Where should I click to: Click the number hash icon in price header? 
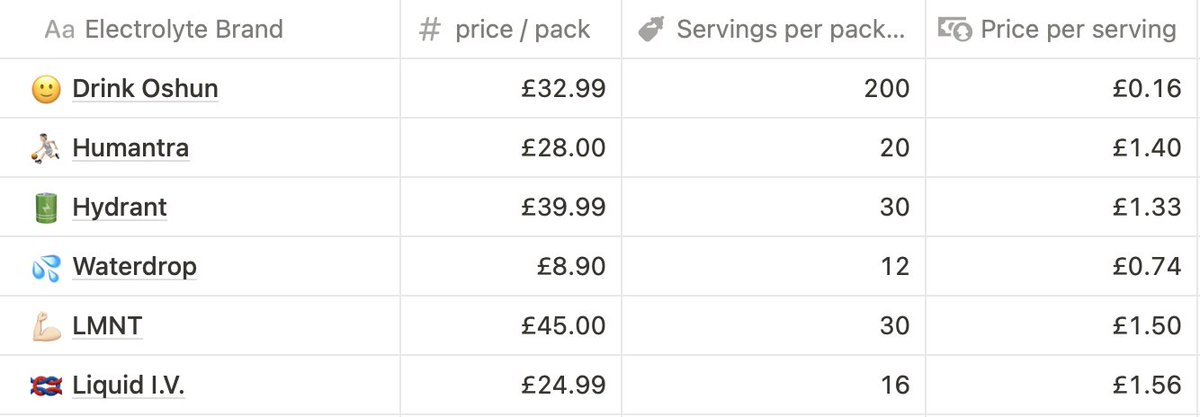[430, 29]
